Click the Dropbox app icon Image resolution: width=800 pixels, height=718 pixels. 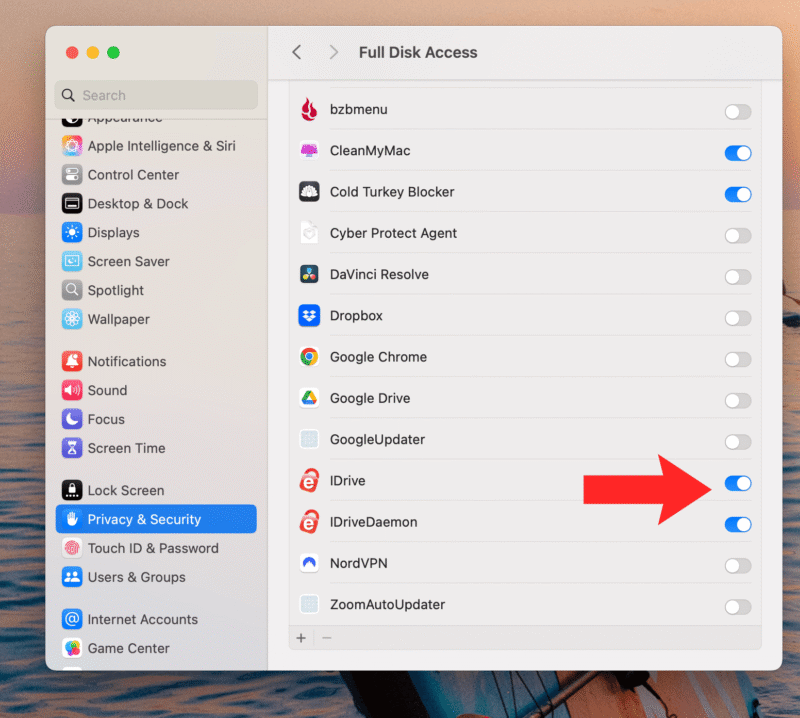[309, 316]
